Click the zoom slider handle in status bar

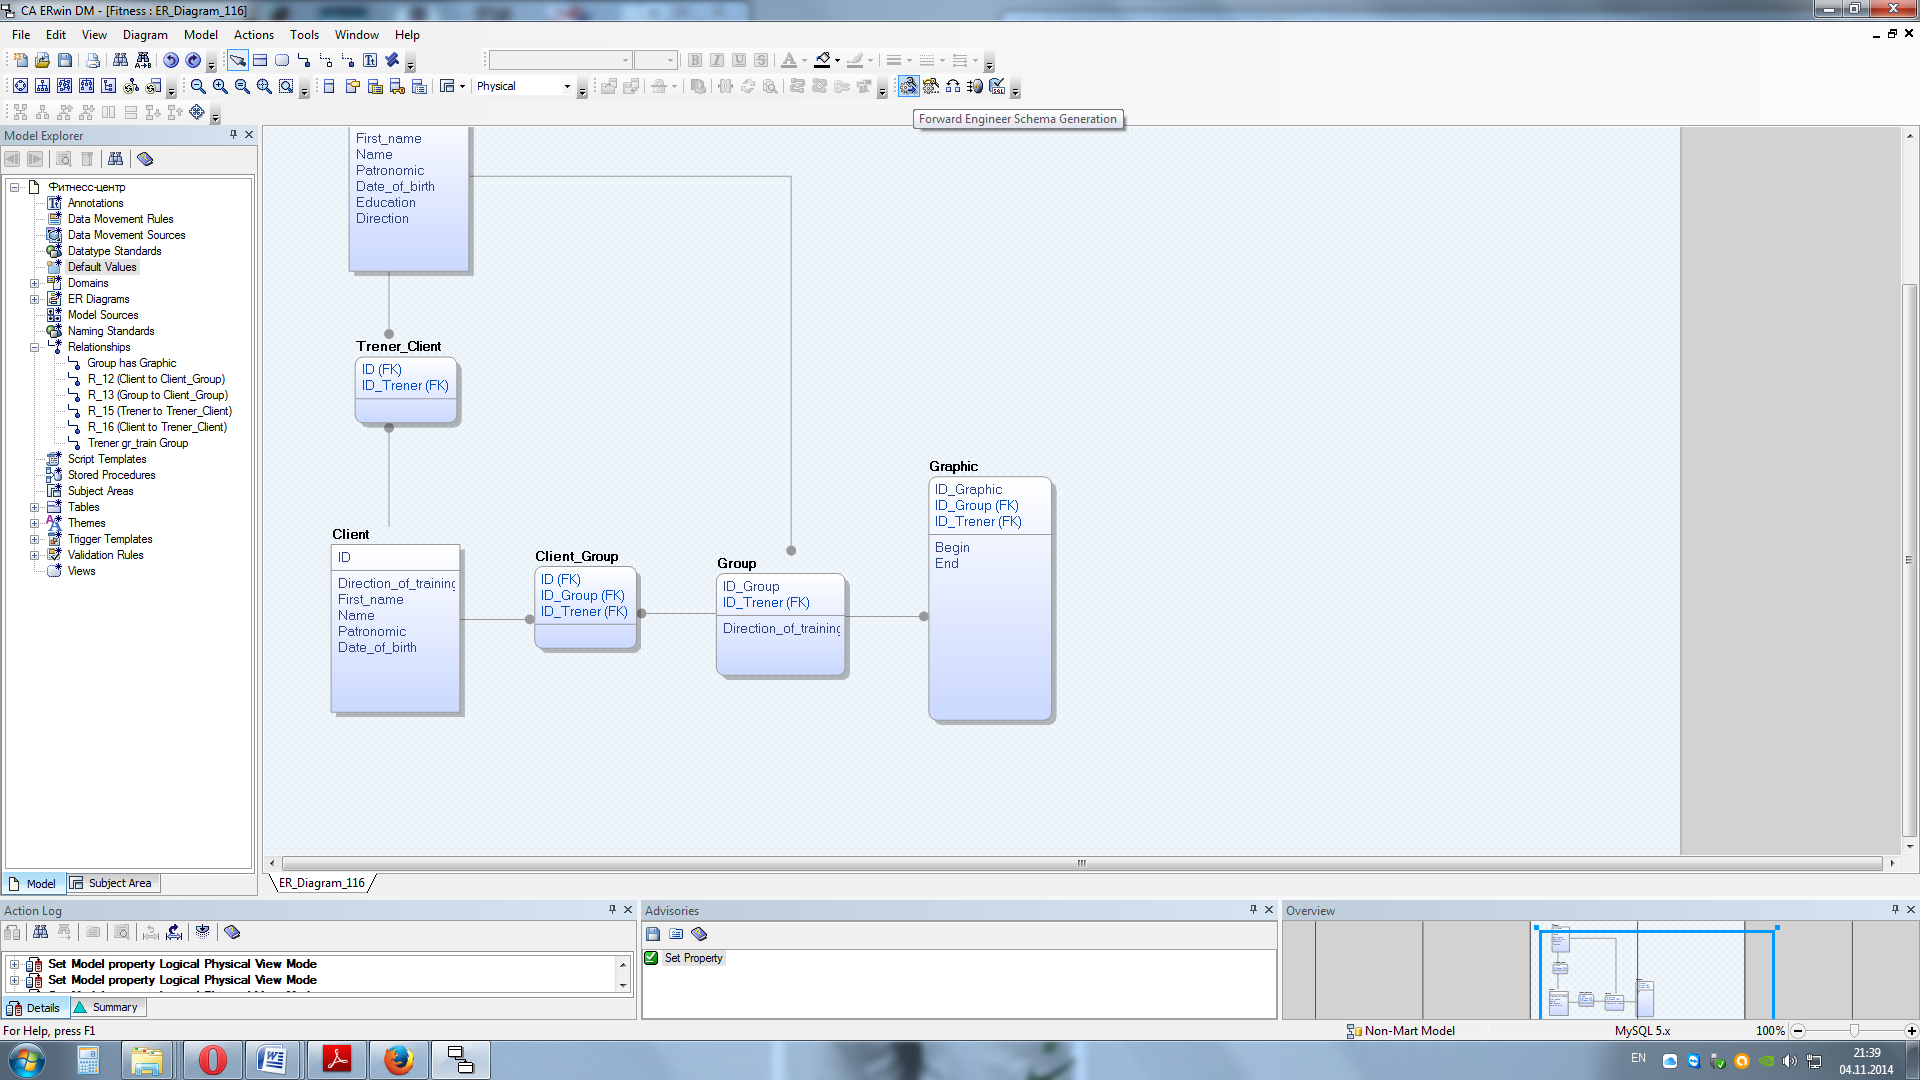[x=1854, y=1031]
